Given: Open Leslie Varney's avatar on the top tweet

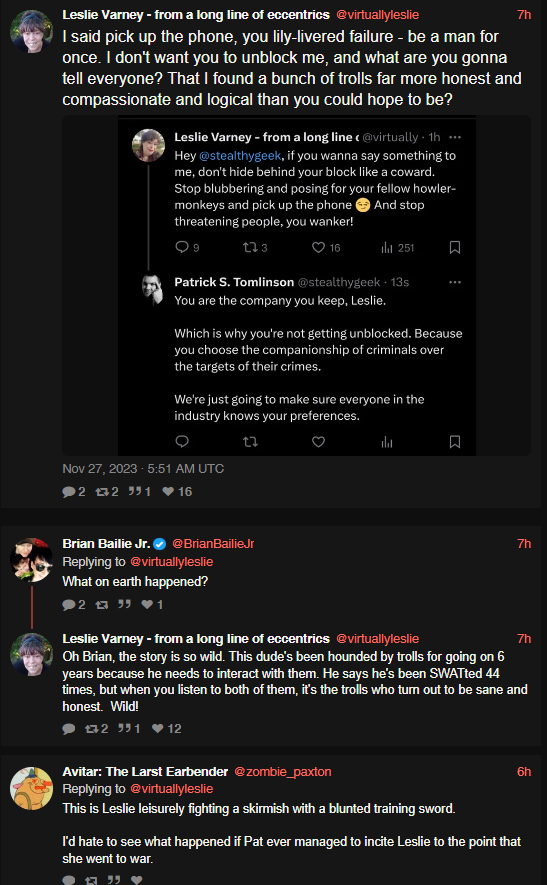Looking at the screenshot, I should point(32,31).
